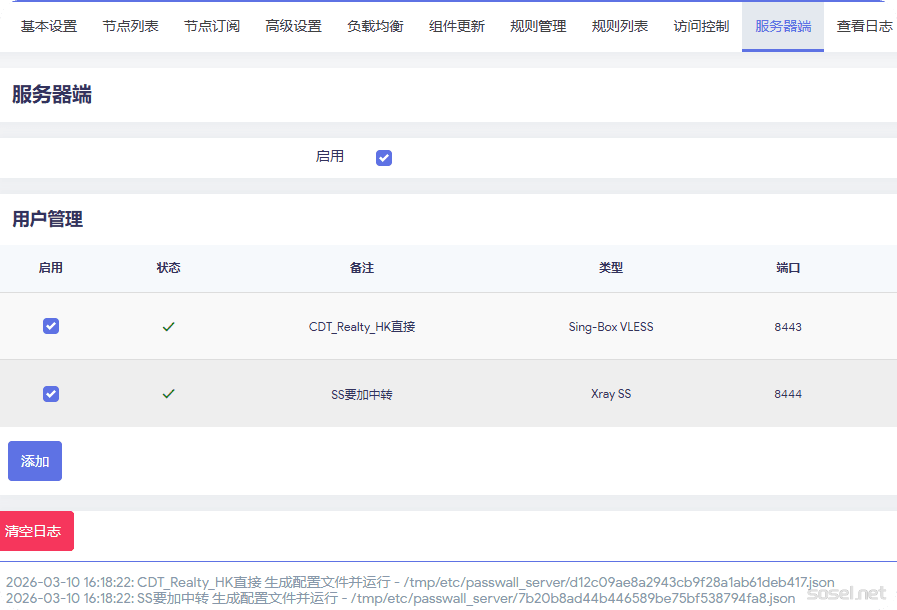Select the 负载均衡 tab
Viewport: 897px width, 610px height.
click(375, 26)
